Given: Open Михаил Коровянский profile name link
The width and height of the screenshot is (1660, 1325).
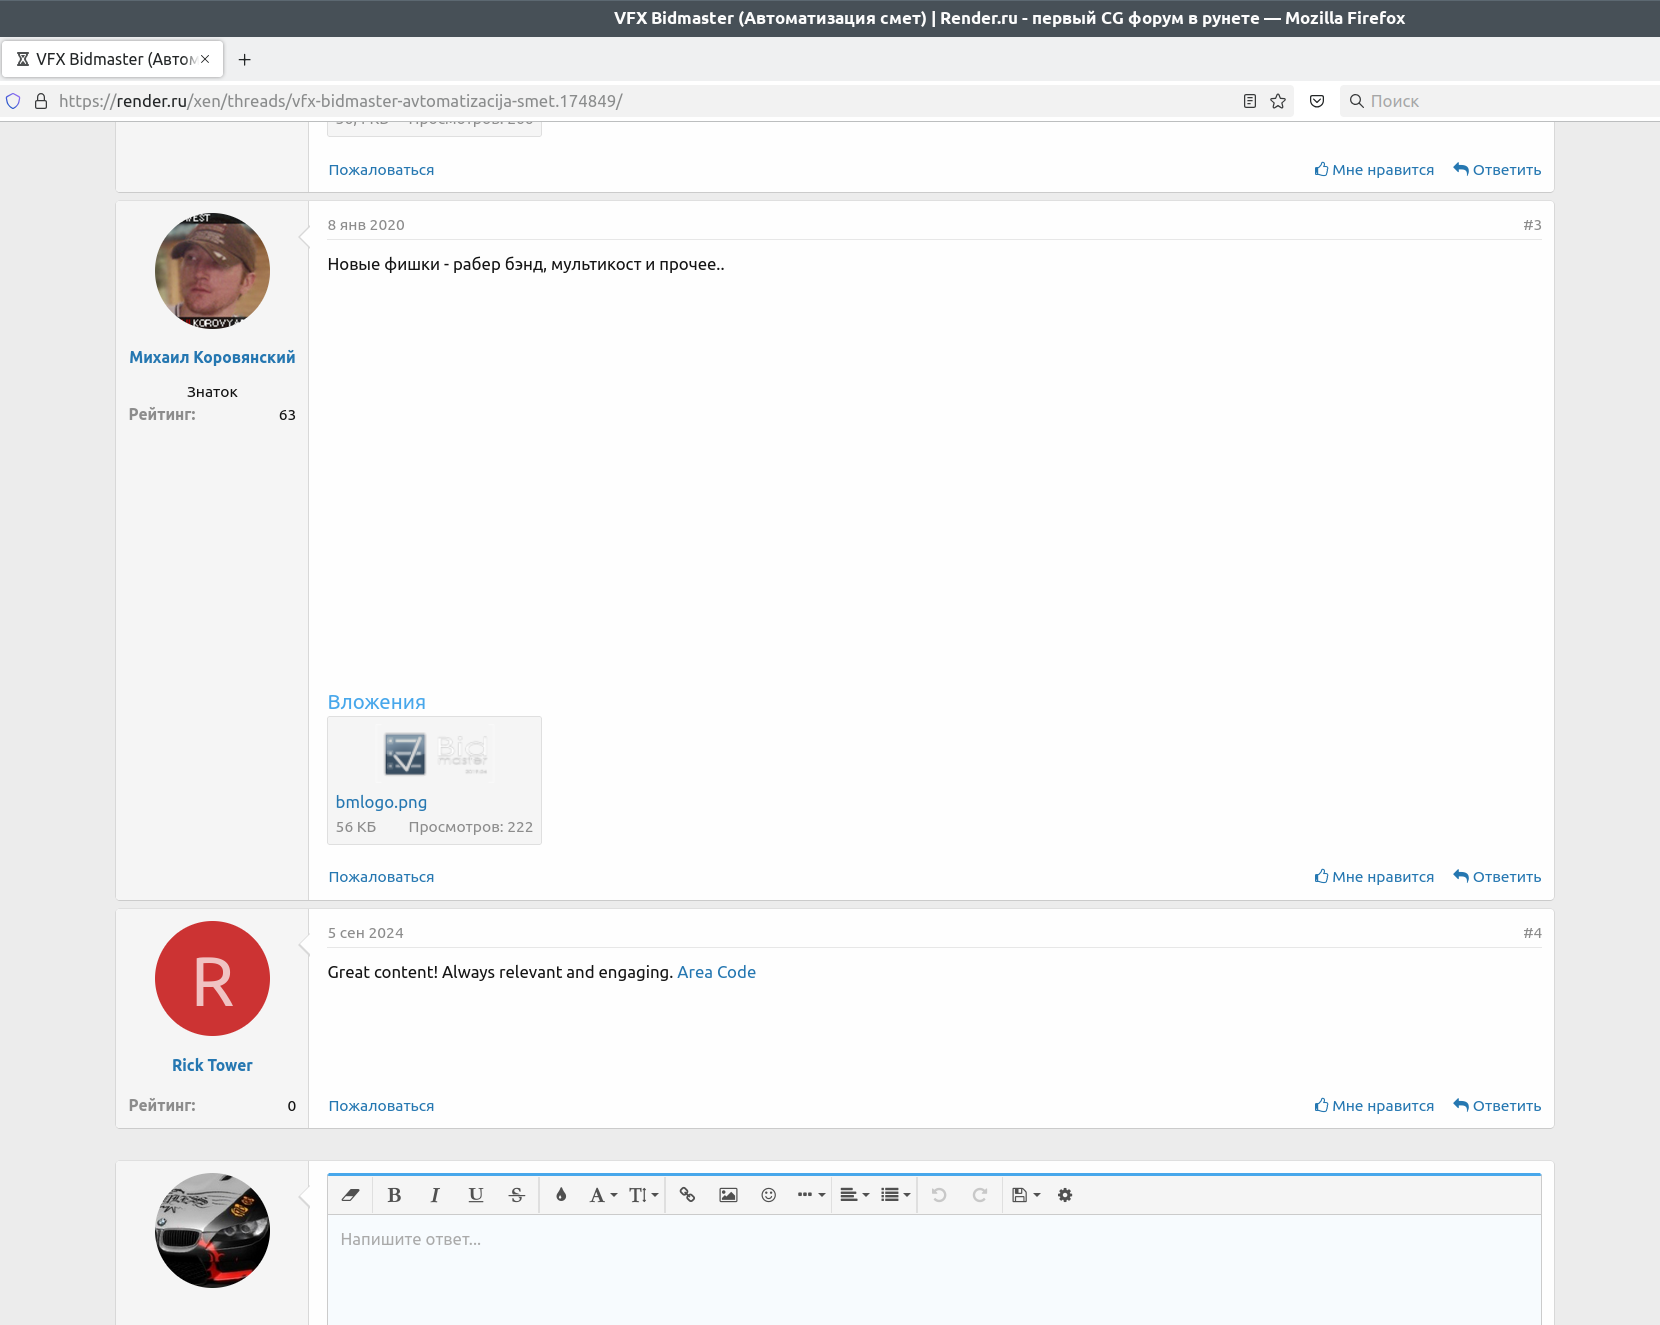Looking at the screenshot, I should 212,357.
